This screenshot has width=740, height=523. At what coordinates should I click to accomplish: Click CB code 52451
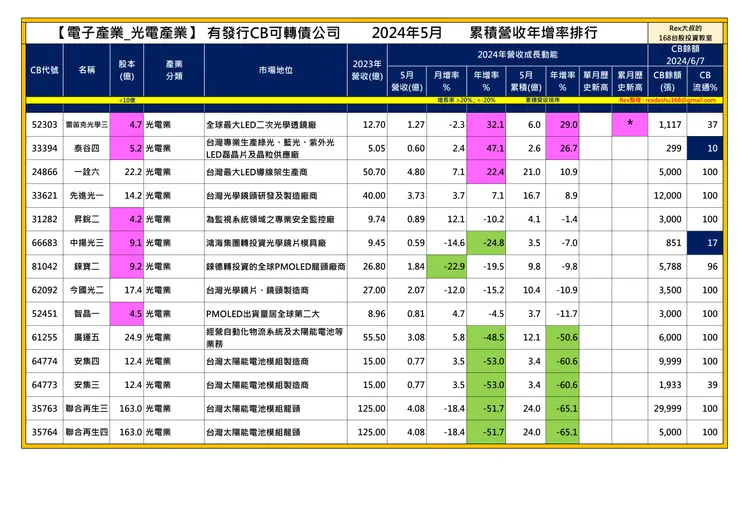tap(44, 313)
